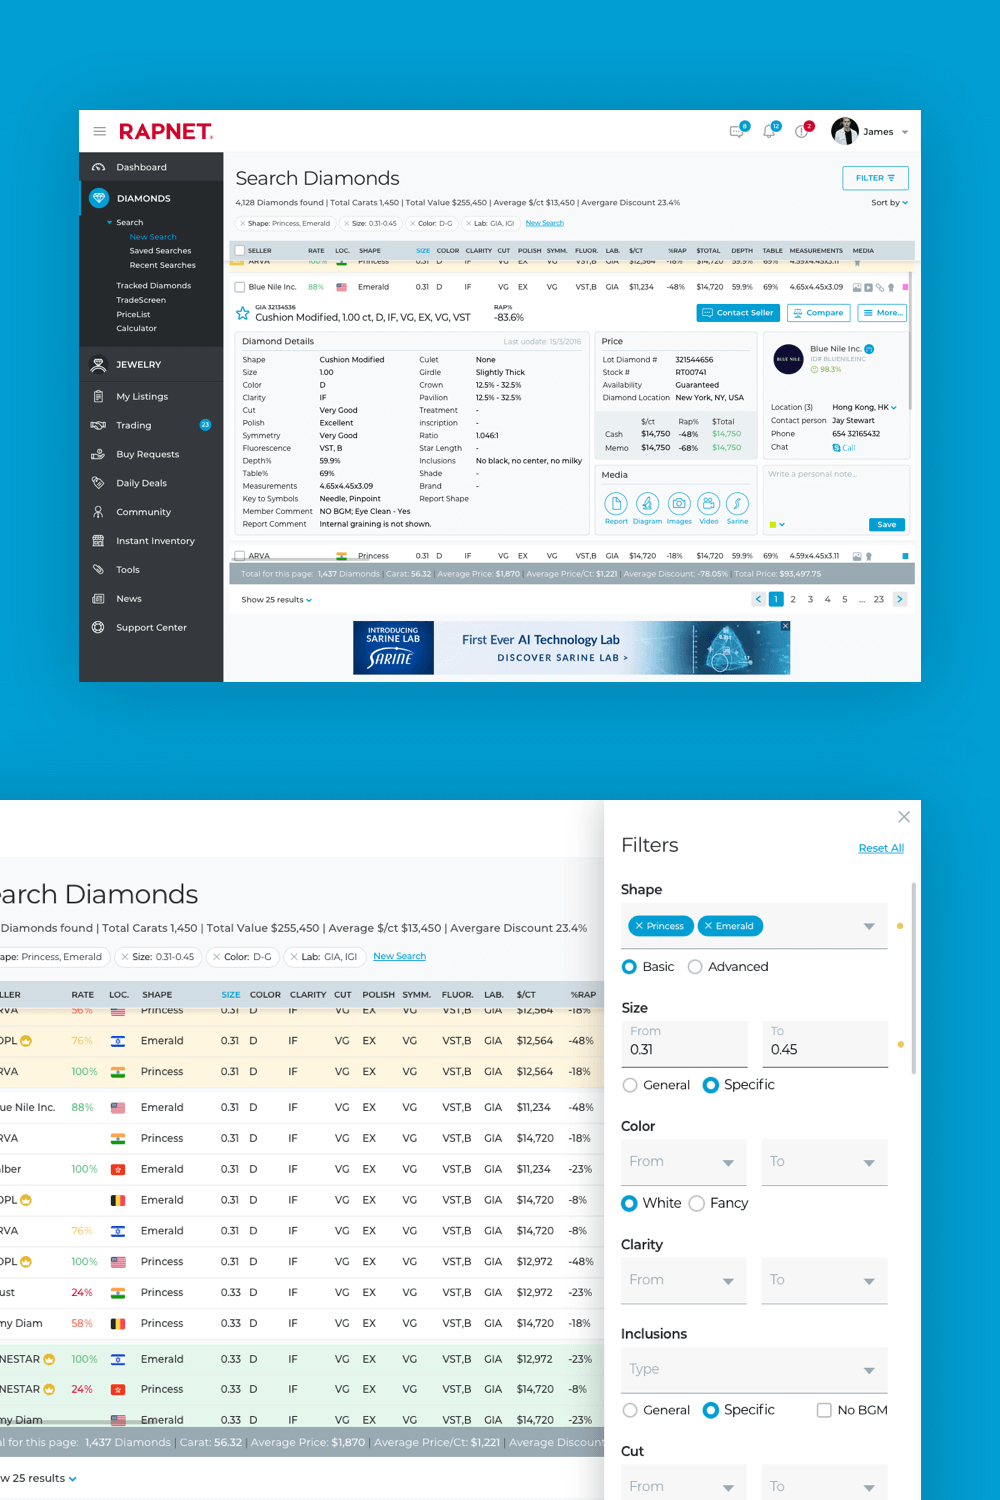Click the Skype Call link
The height and width of the screenshot is (1500, 1000).
[844, 448]
